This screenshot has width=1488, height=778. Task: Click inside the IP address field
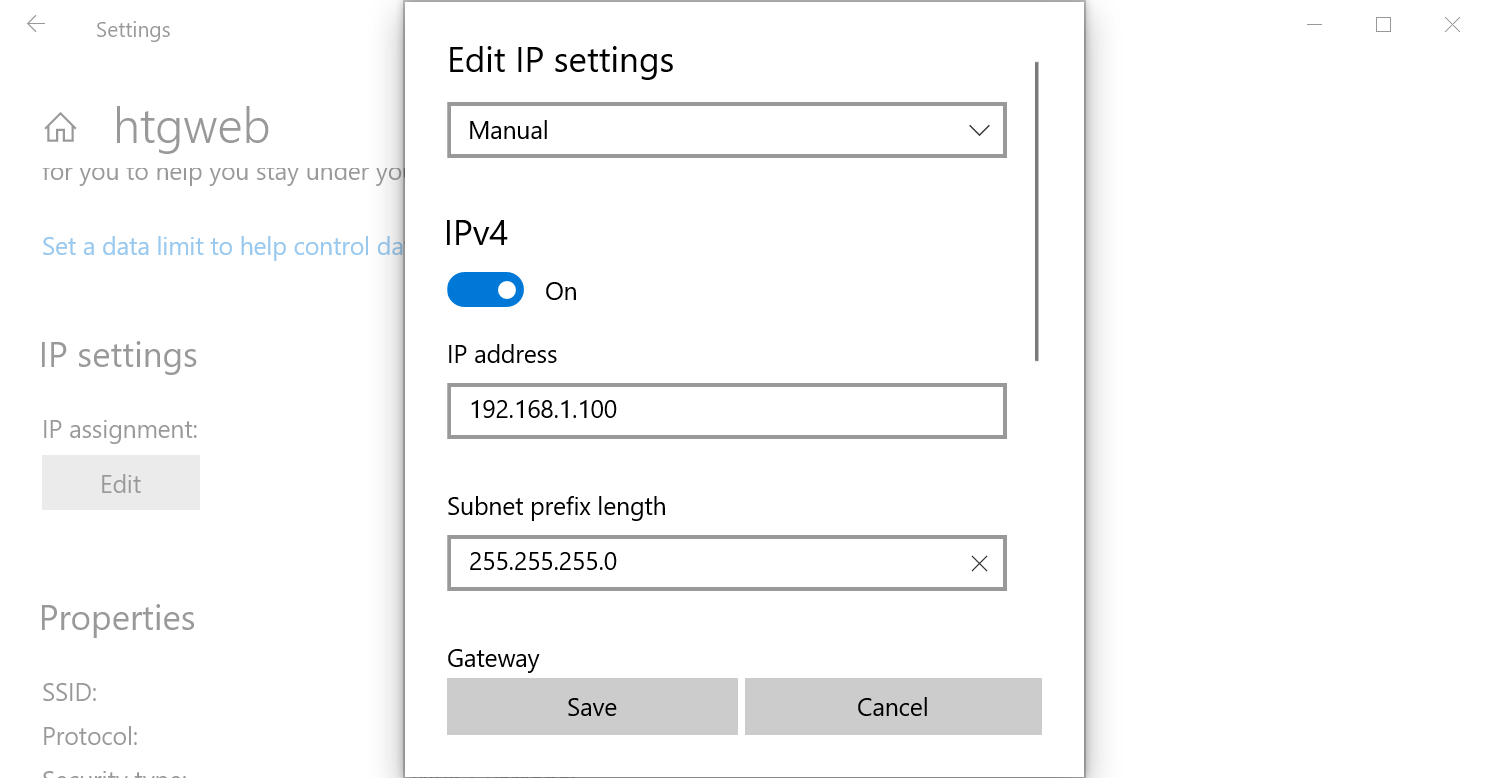tap(727, 410)
